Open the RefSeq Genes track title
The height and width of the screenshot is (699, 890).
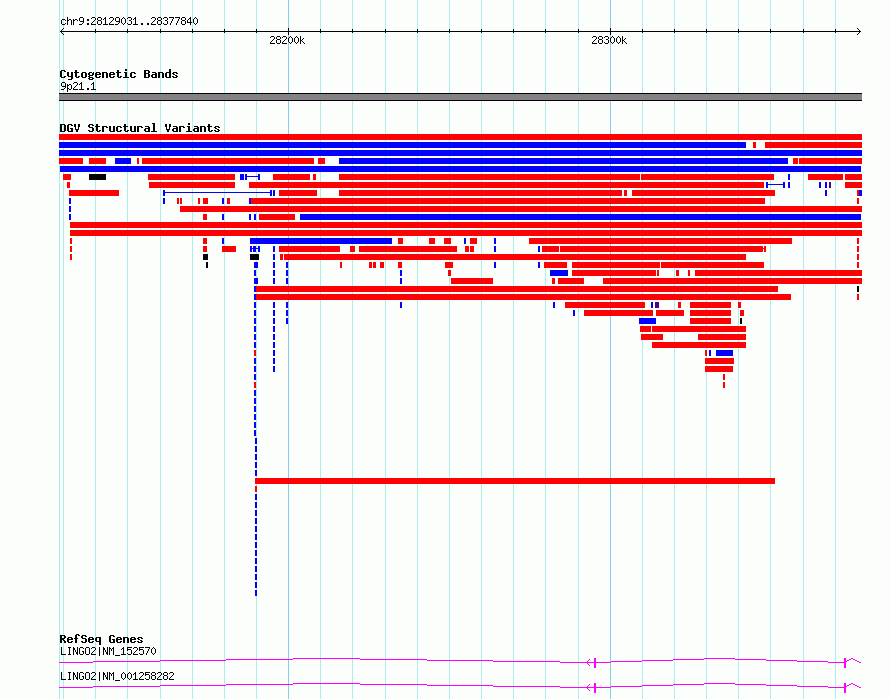pyautogui.click(x=101, y=639)
